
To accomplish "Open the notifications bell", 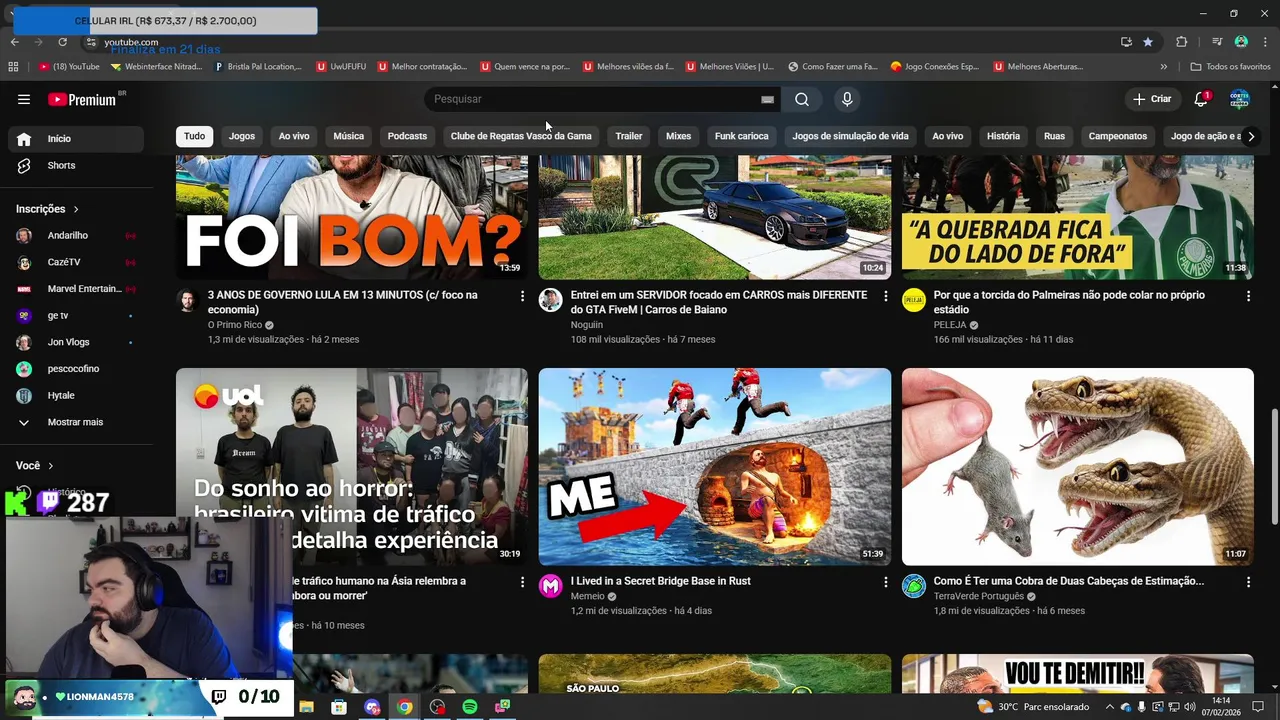I will [x=1201, y=99].
